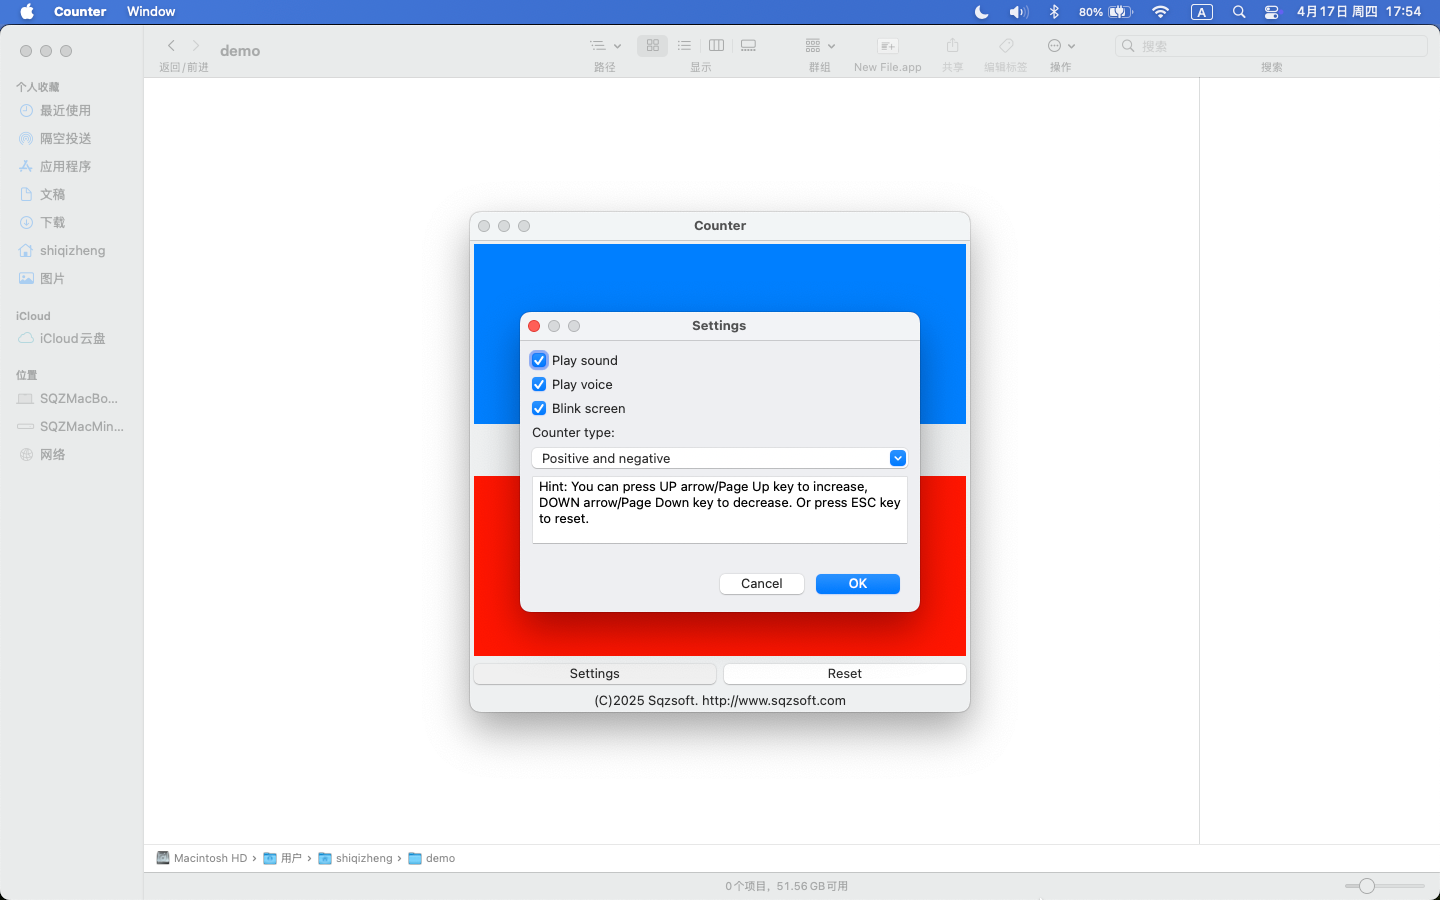
Task: Click the Finder edit tags icon
Action: click(1006, 46)
